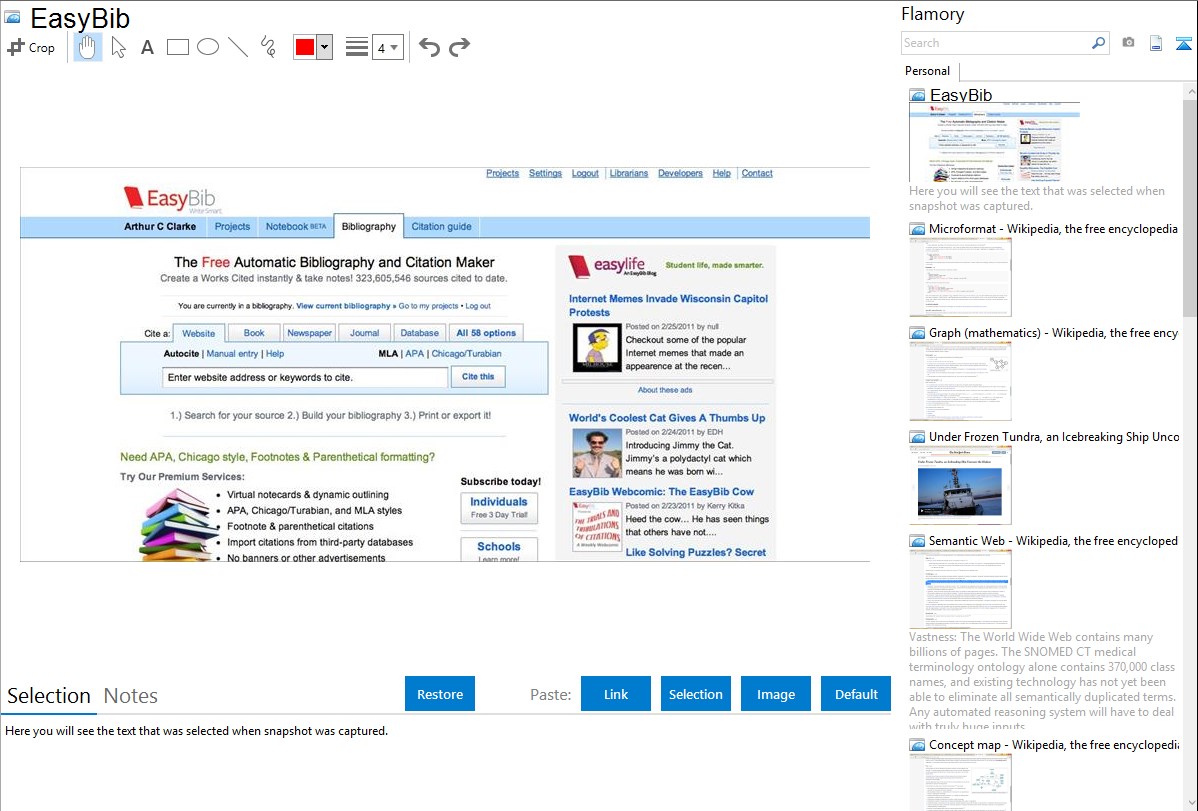
Task: Click the icon next to Concept map snapshot
Action: (x=918, y=745)
